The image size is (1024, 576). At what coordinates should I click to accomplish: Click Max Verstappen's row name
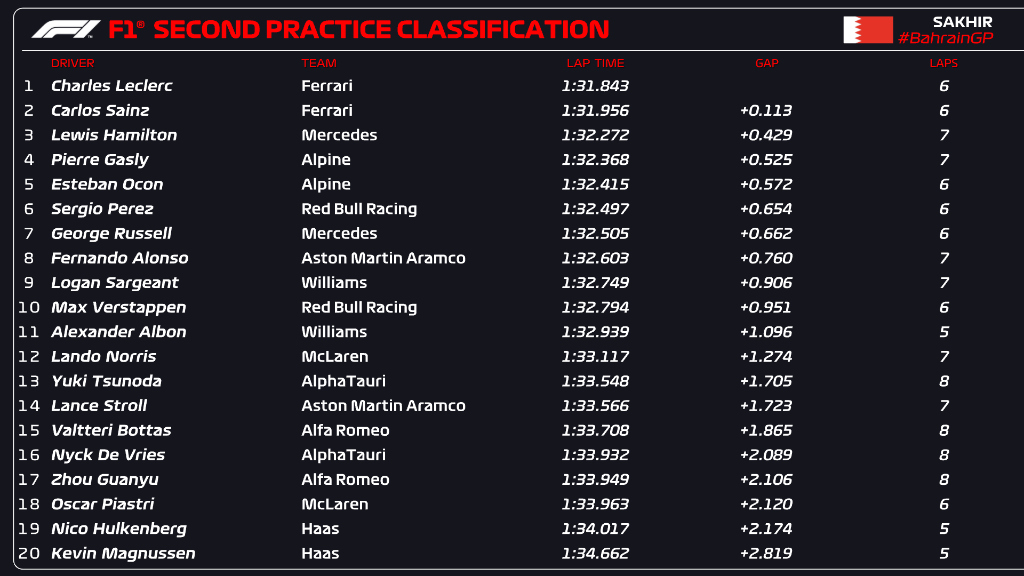118,308
